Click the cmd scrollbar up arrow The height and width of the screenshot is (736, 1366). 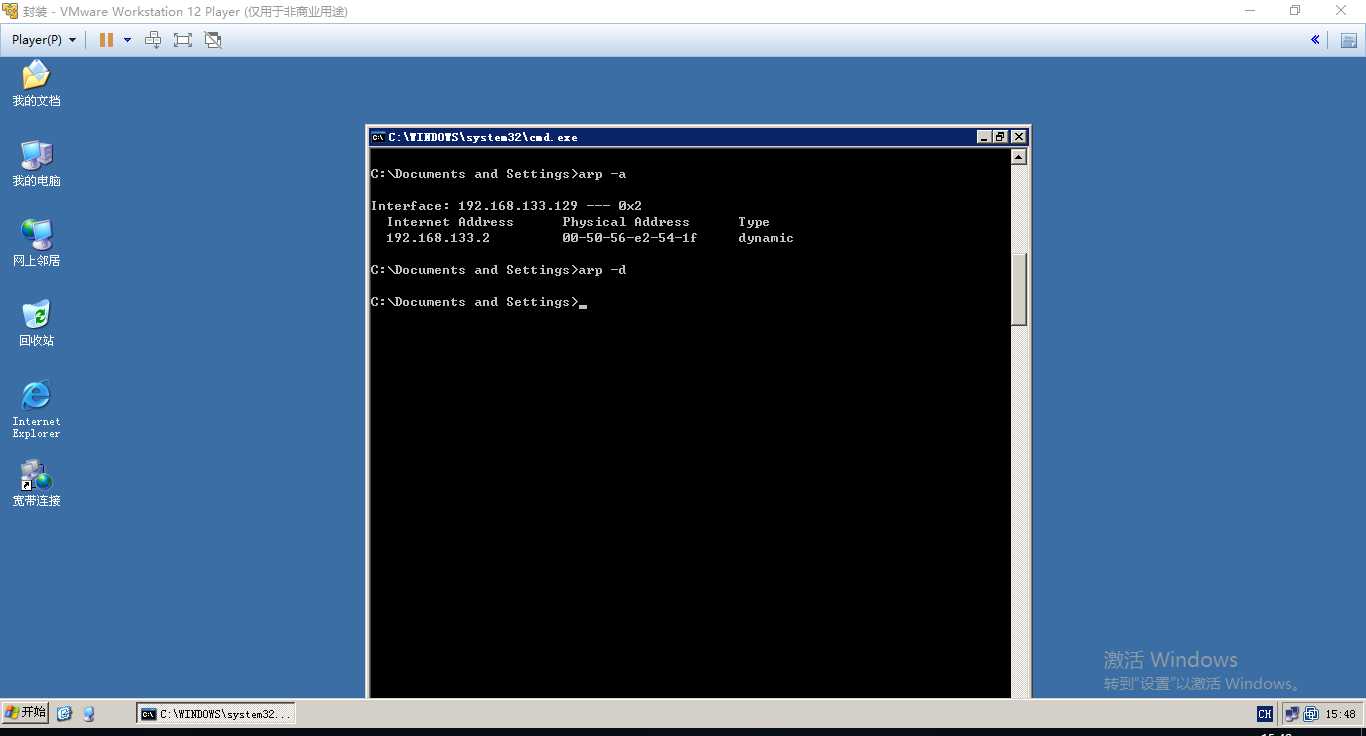click(1019, 157)
